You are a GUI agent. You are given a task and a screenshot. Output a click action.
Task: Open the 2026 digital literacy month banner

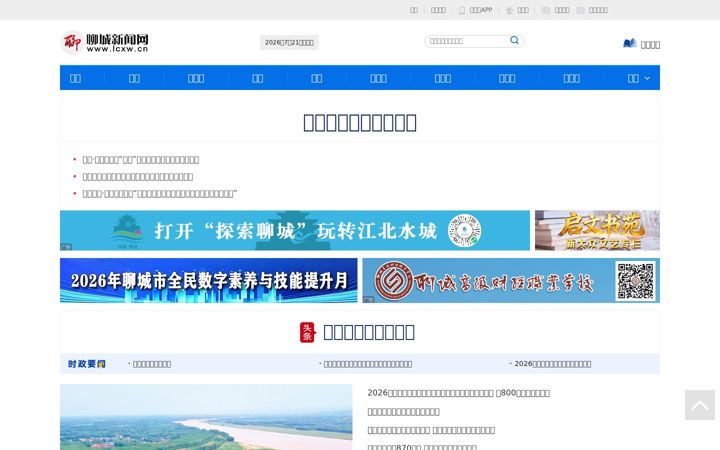pos(208,280)
